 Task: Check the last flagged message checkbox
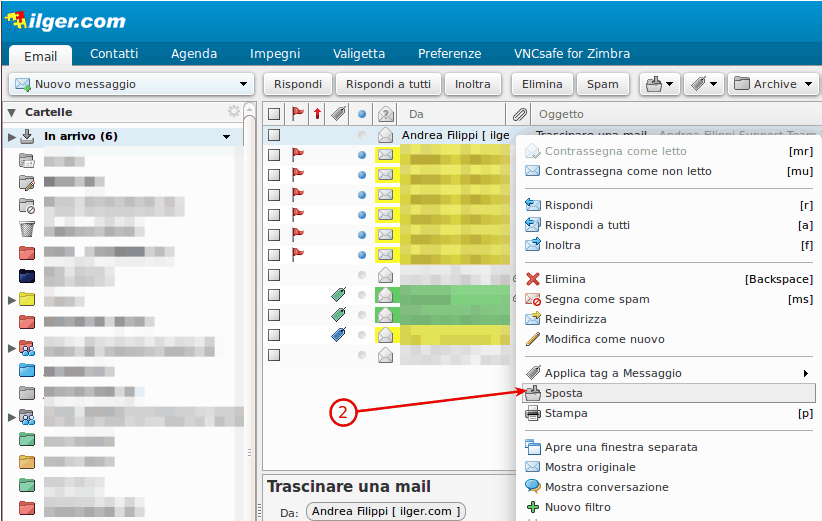274,255
